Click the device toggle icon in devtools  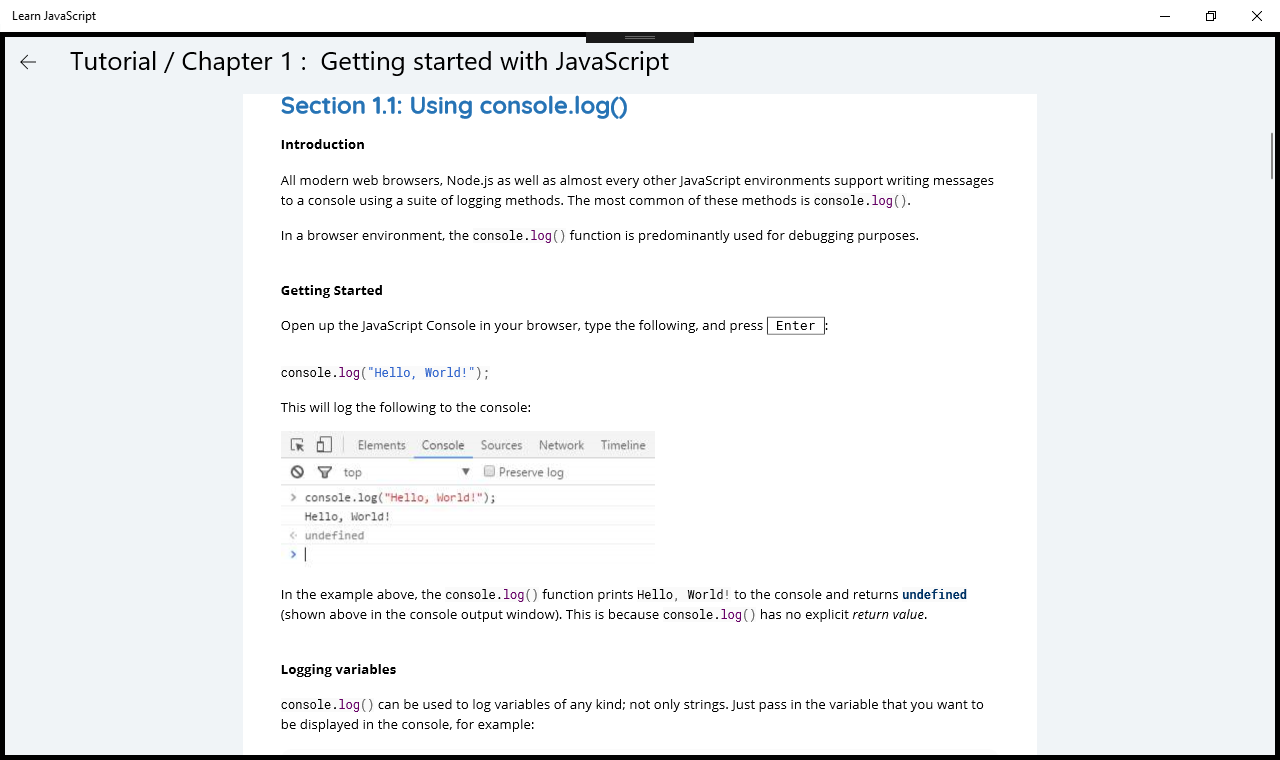(x=323, y=445)
